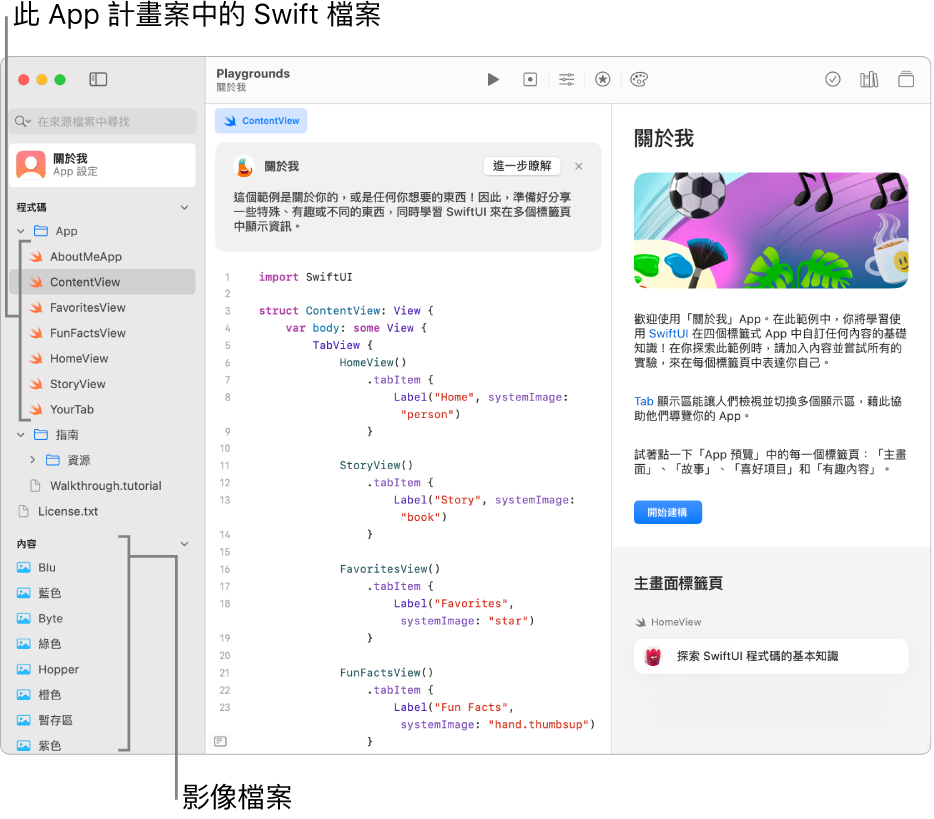Open the palette toolbar icon
This screenshot has width=934, height=819.
pos(639,79)
